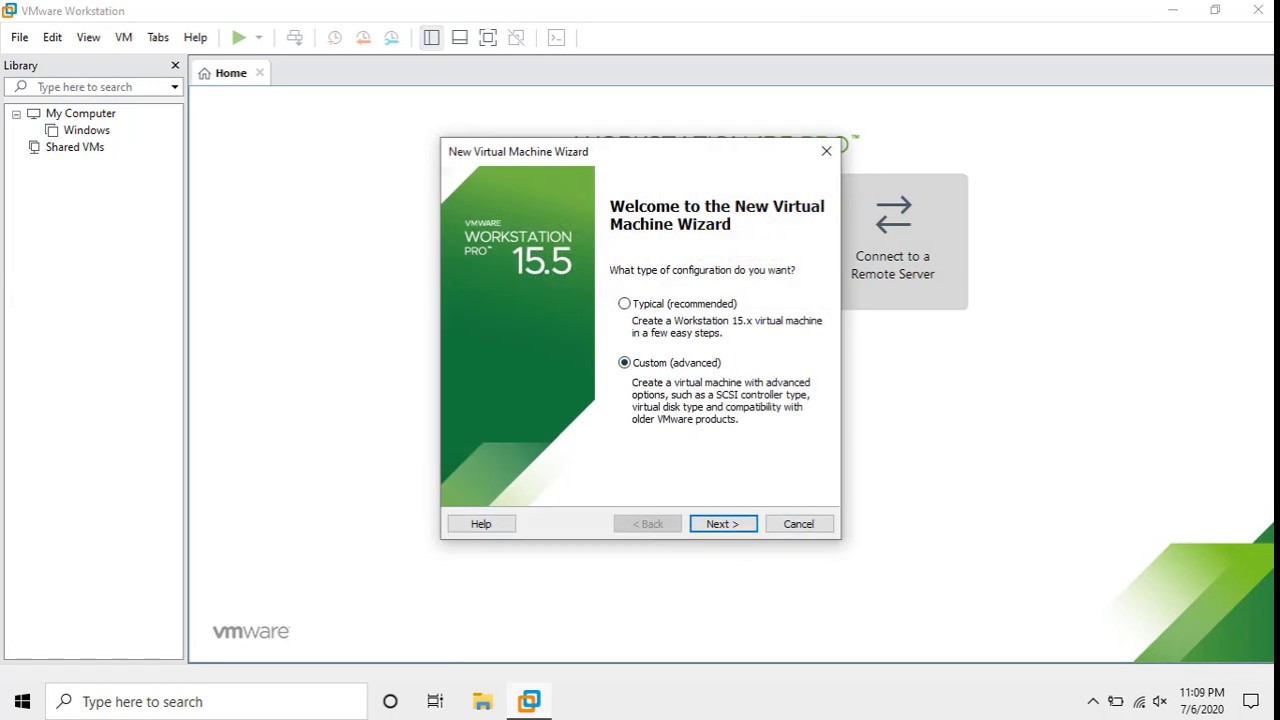Open the Tabs menu
The width and height of the screenshot is (1280, 720).
[158, 37]
